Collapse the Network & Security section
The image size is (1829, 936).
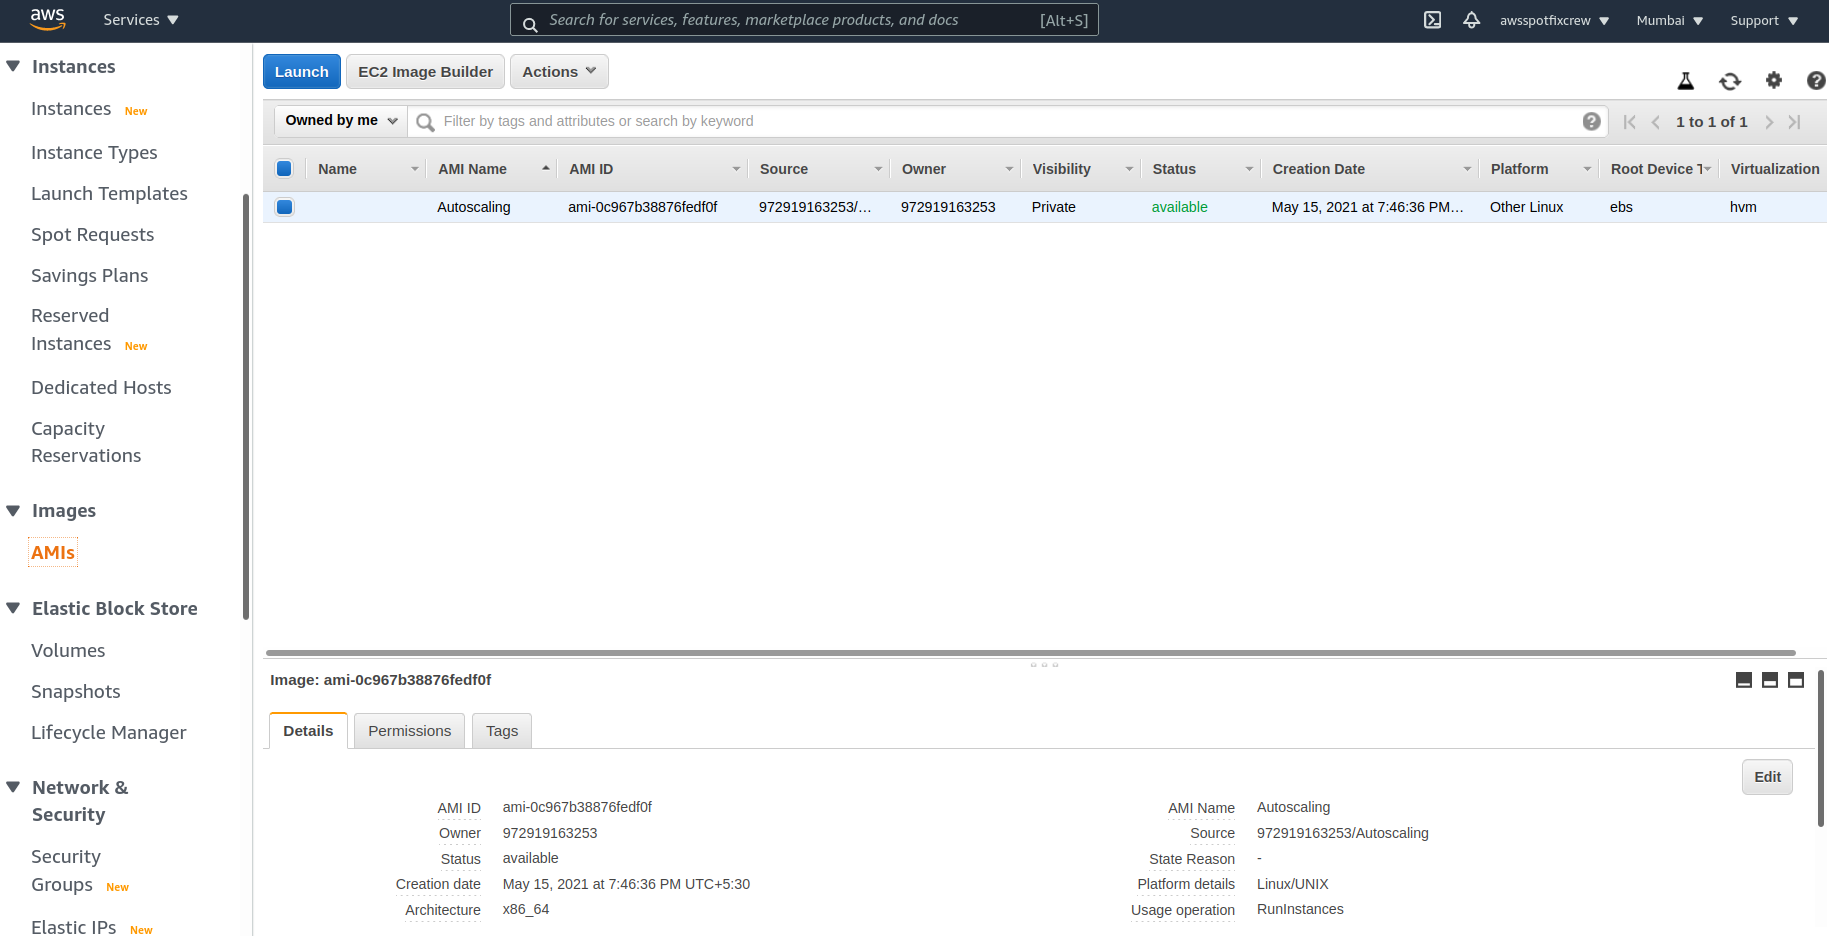(x=13, y=788)
